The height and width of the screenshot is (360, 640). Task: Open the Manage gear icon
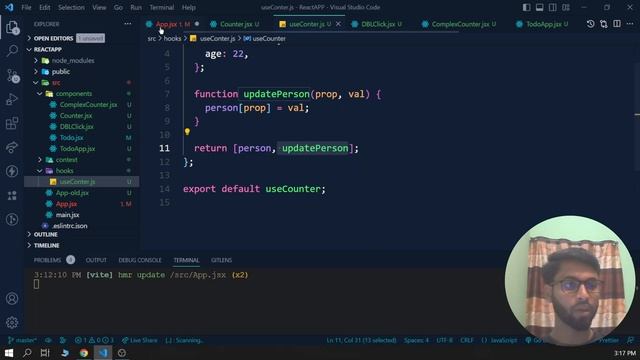click(12, 323)
